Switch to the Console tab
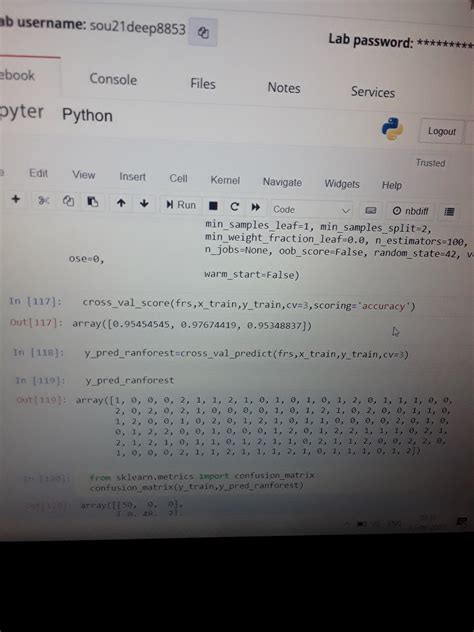 coord(113,79)
